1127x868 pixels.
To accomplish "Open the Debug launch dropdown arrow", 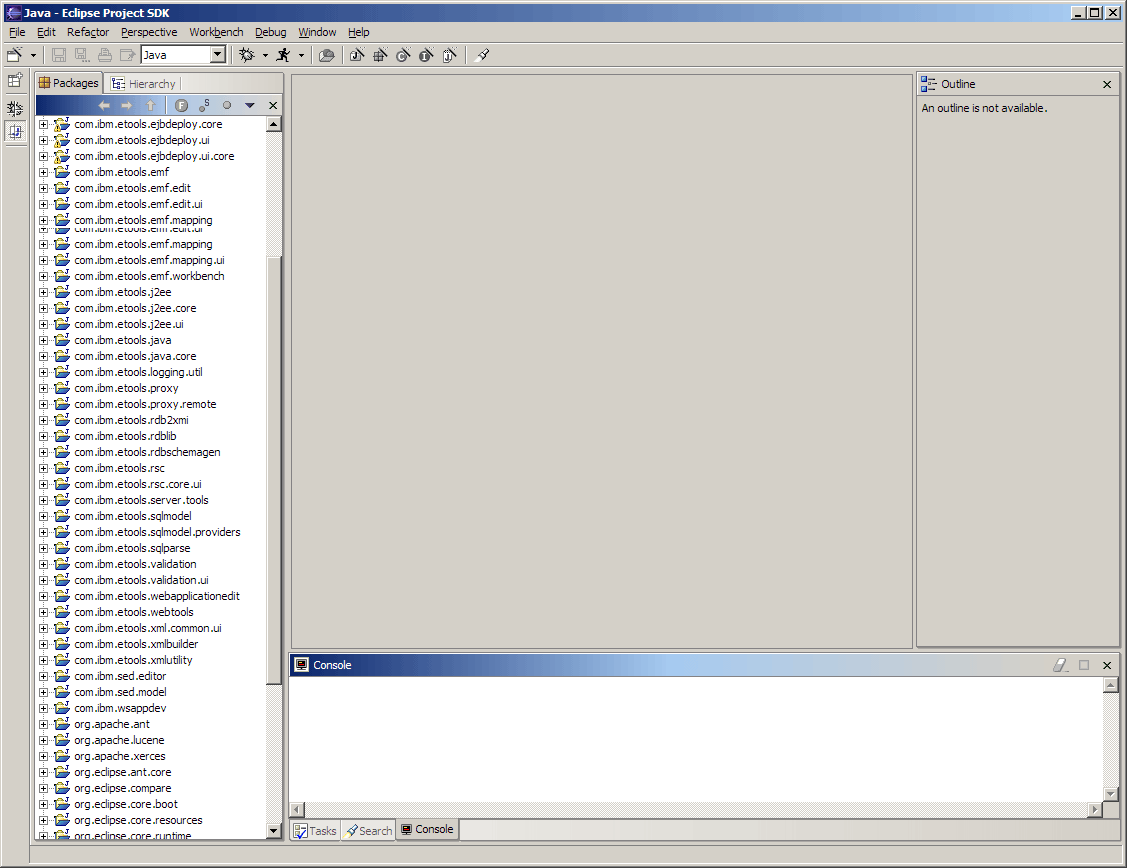I will (x=265, y=55).
